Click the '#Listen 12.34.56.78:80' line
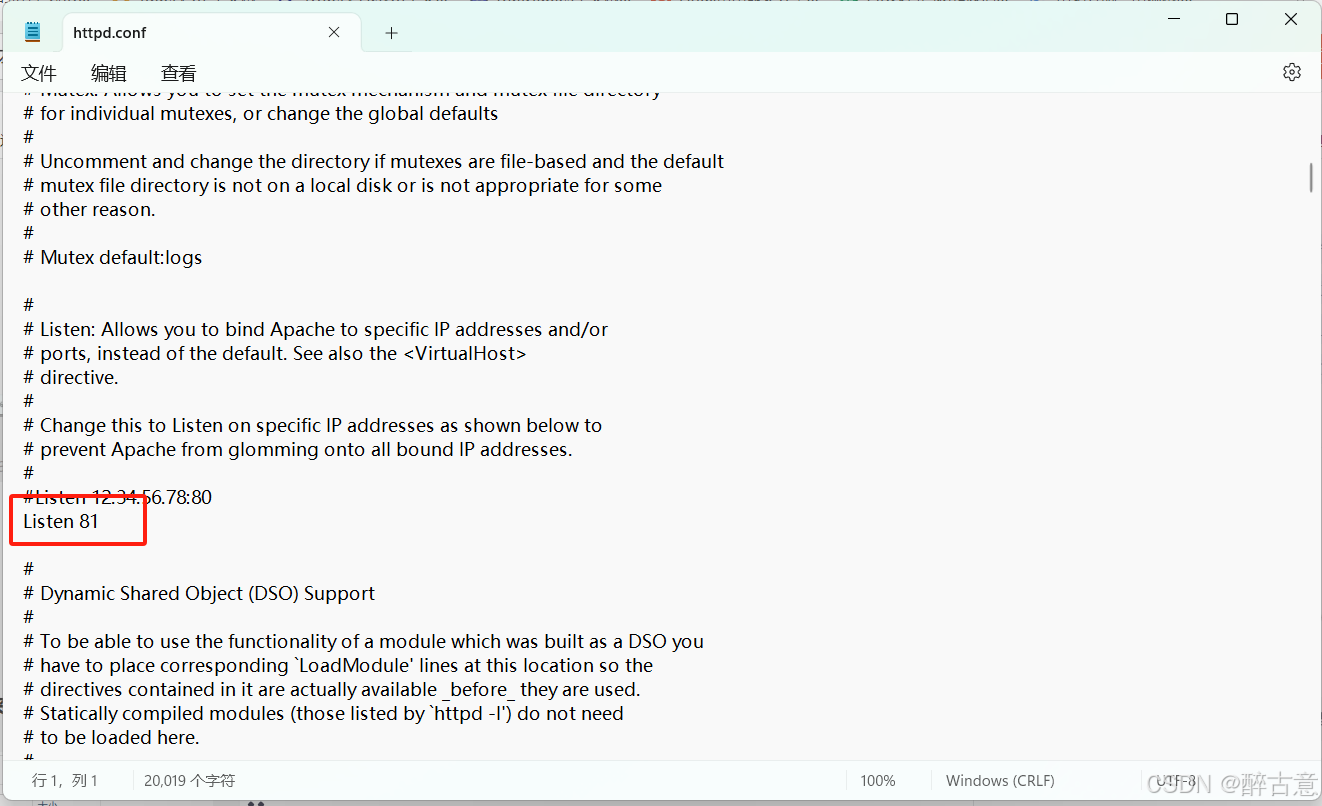This screenshot has width=1322, height=806. [117, 497]
